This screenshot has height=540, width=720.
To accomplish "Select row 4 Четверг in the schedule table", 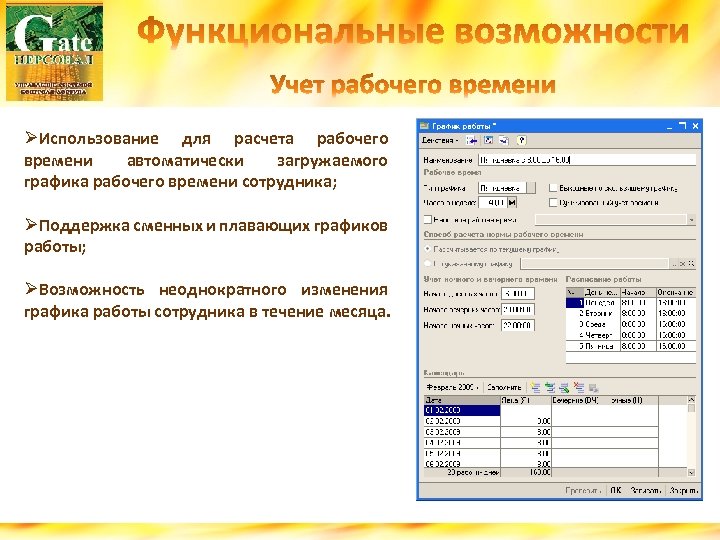I will [x=631, y=335].
